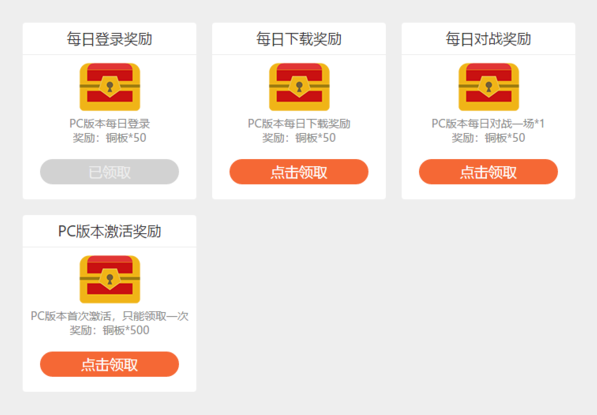Select the PC版本激活奖励 card title
Viewport: 597px width, 415px height.
coord(109,231)
